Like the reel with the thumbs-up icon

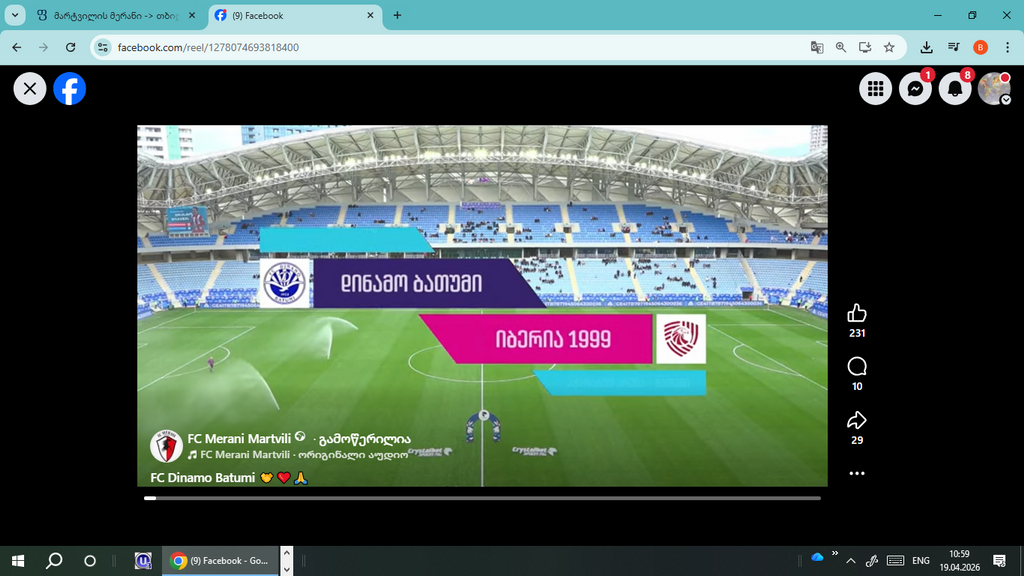(x=857, y=313)
